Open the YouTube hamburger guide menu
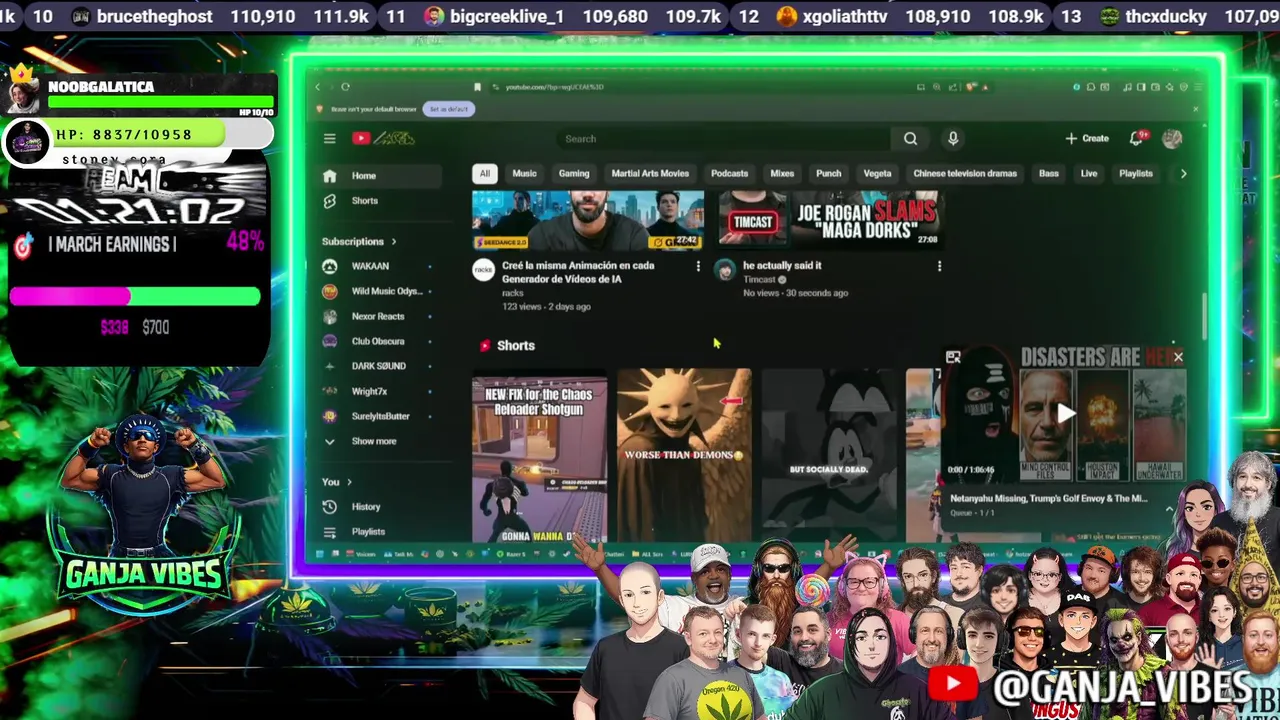This screenshot has height=720, width=1280. (x=329, y=138)
